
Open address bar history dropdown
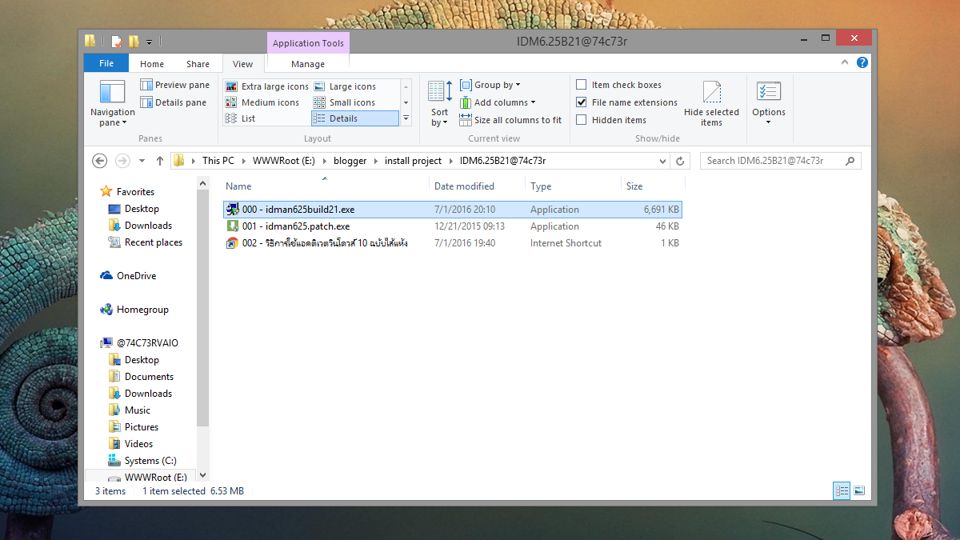pyautogui.click(x=662, y=161)
